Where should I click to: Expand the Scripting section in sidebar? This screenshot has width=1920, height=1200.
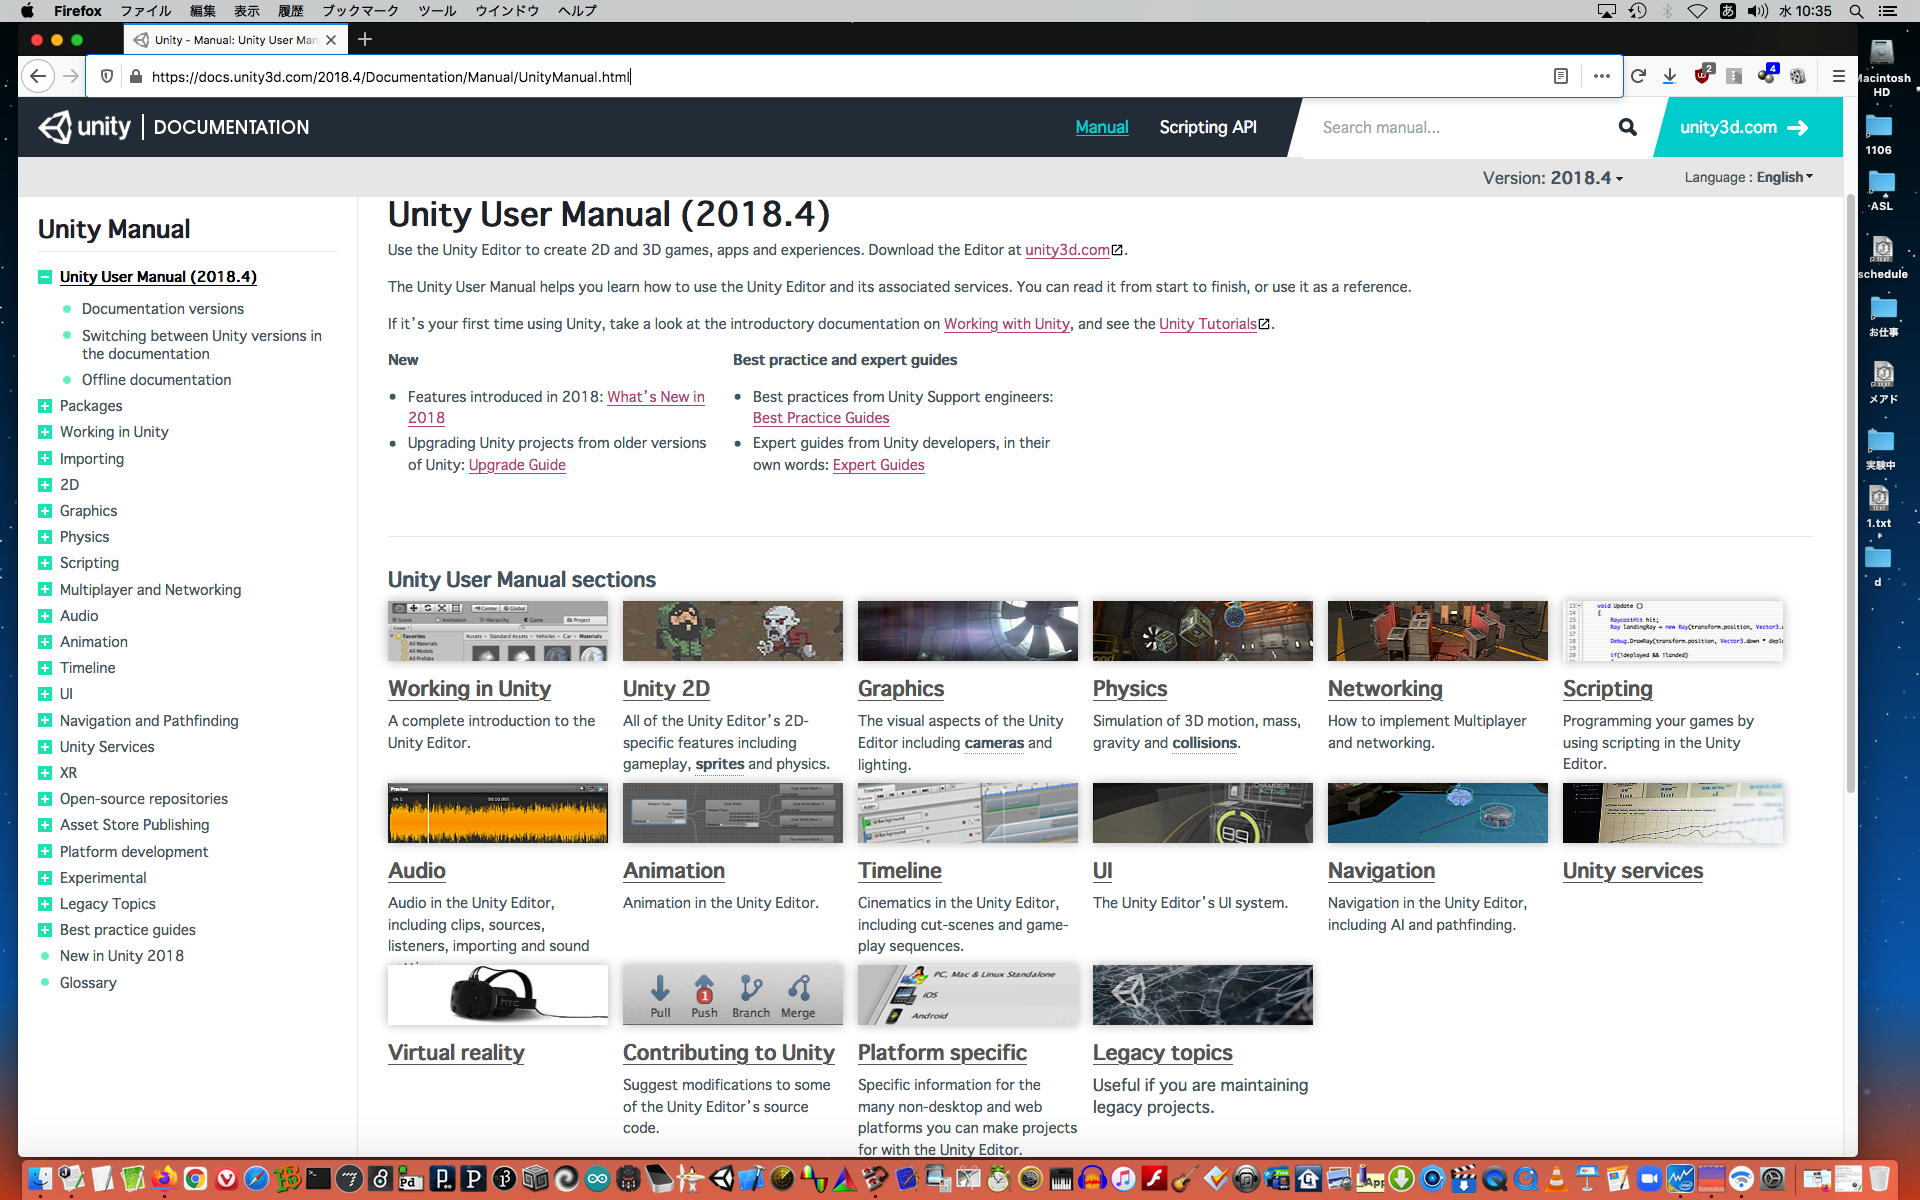[44, 563]
